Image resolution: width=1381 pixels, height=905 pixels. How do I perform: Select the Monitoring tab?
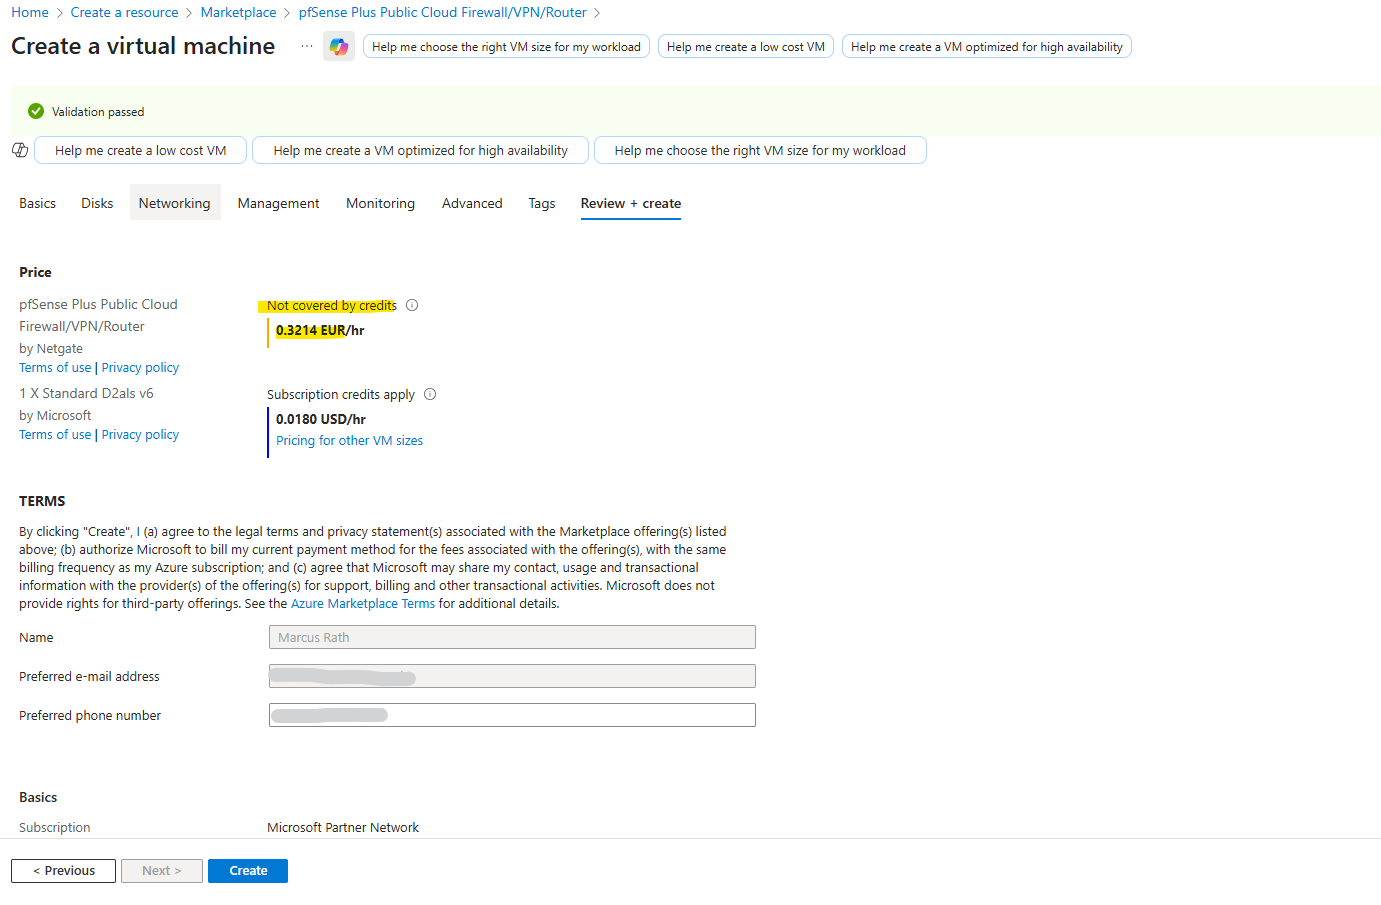point(381,203)
